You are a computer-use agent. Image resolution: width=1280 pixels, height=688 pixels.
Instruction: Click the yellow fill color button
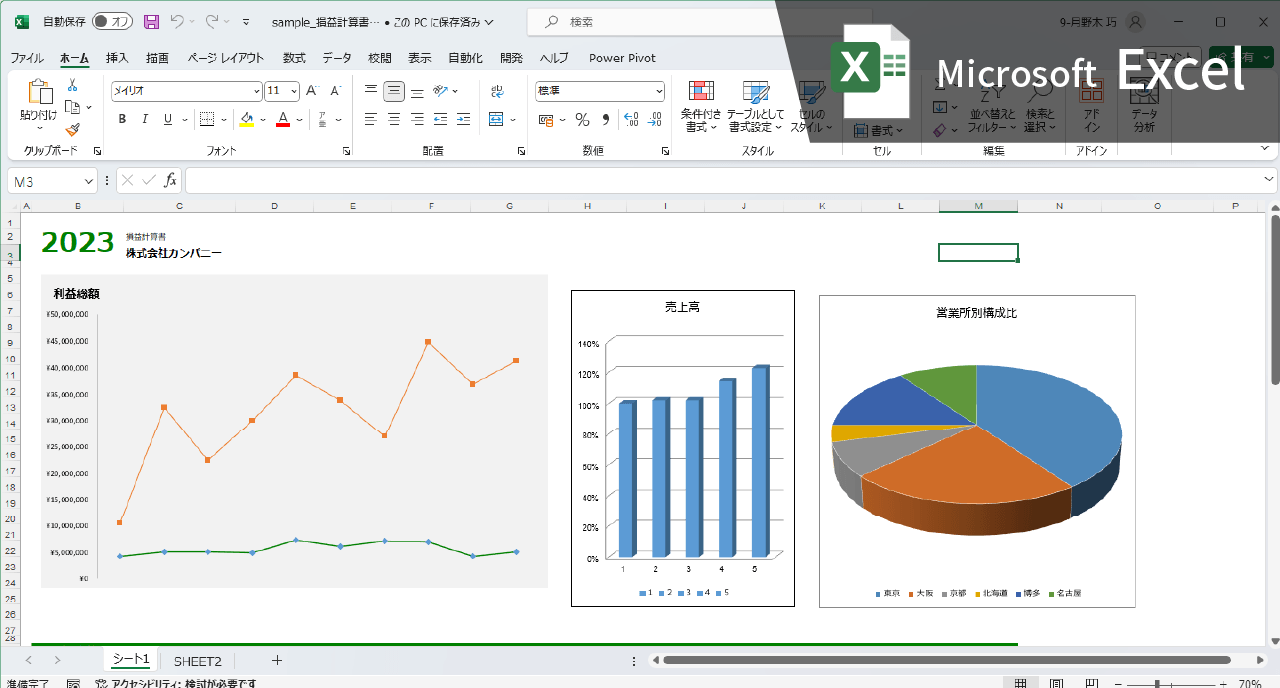(246, 120)
